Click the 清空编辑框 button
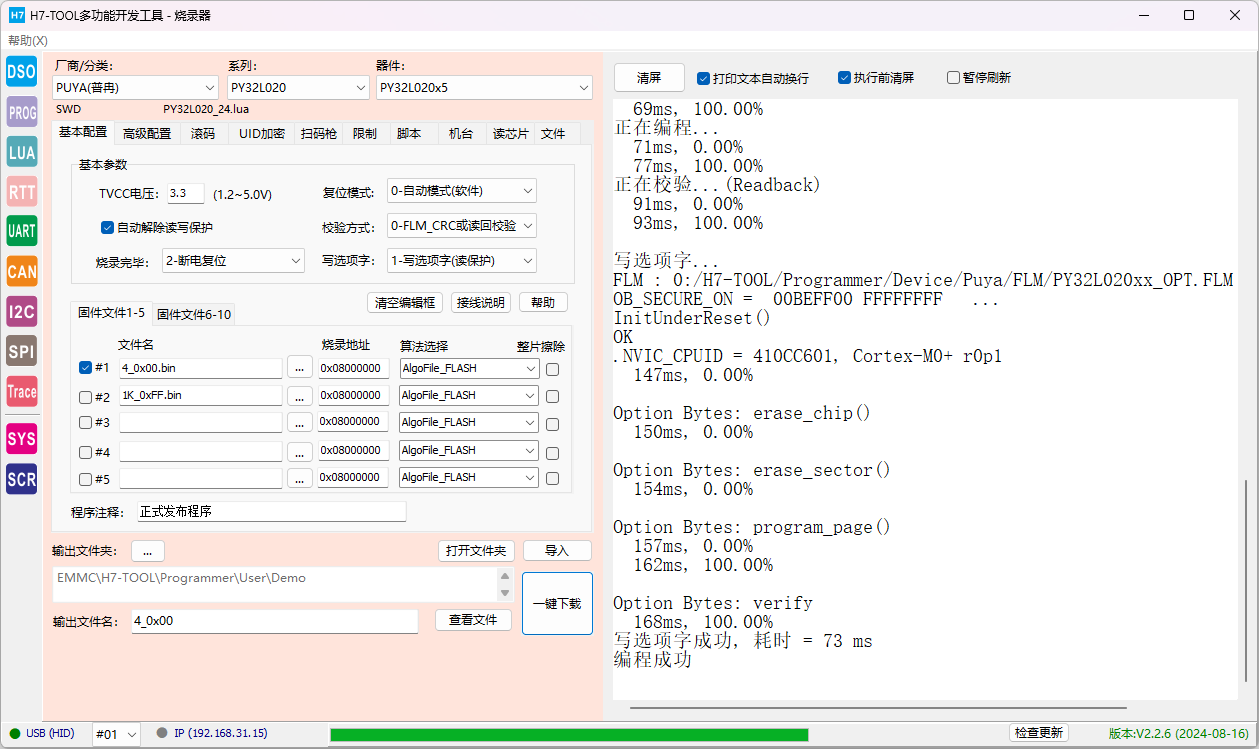Image resolution: width=1259 pixels, height=749 pixels. [x=405, y=302]
